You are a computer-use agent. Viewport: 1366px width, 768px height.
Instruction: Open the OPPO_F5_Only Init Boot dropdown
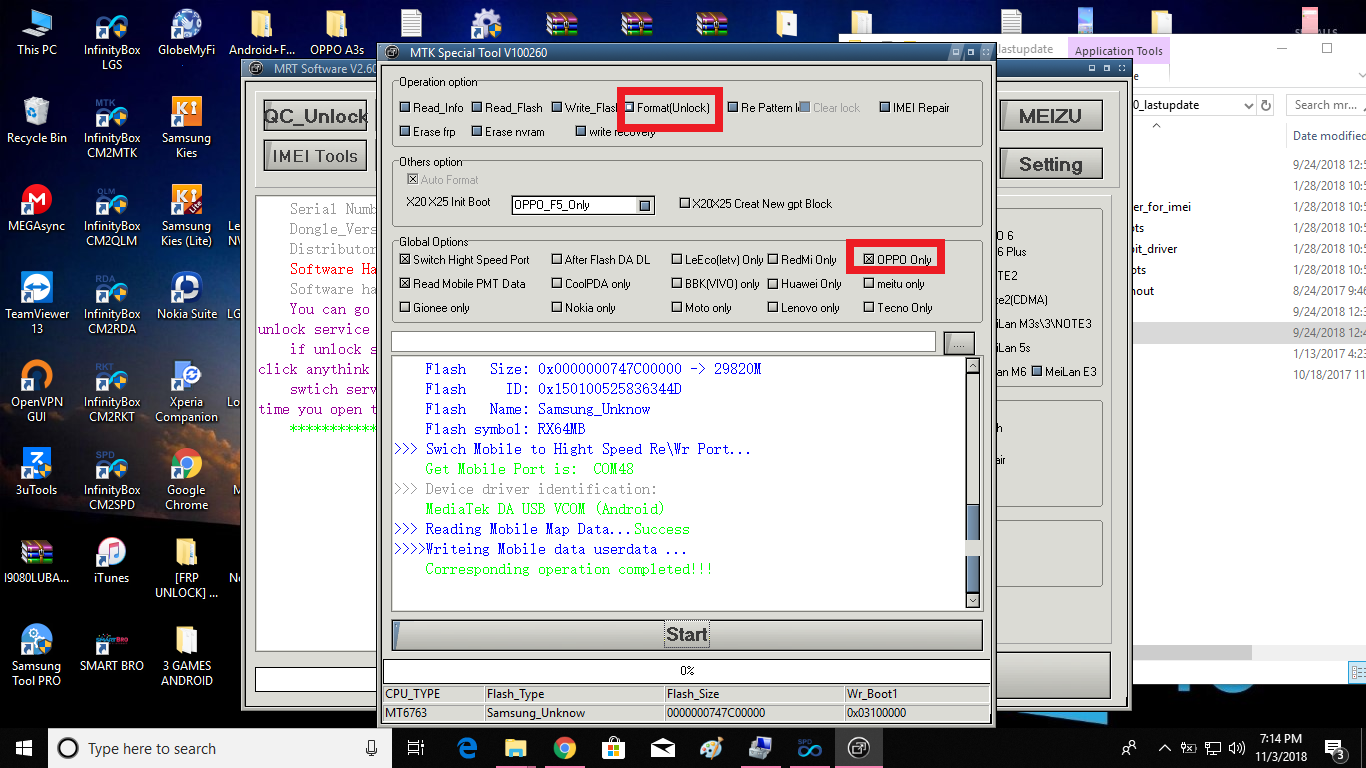coord(646,205)
